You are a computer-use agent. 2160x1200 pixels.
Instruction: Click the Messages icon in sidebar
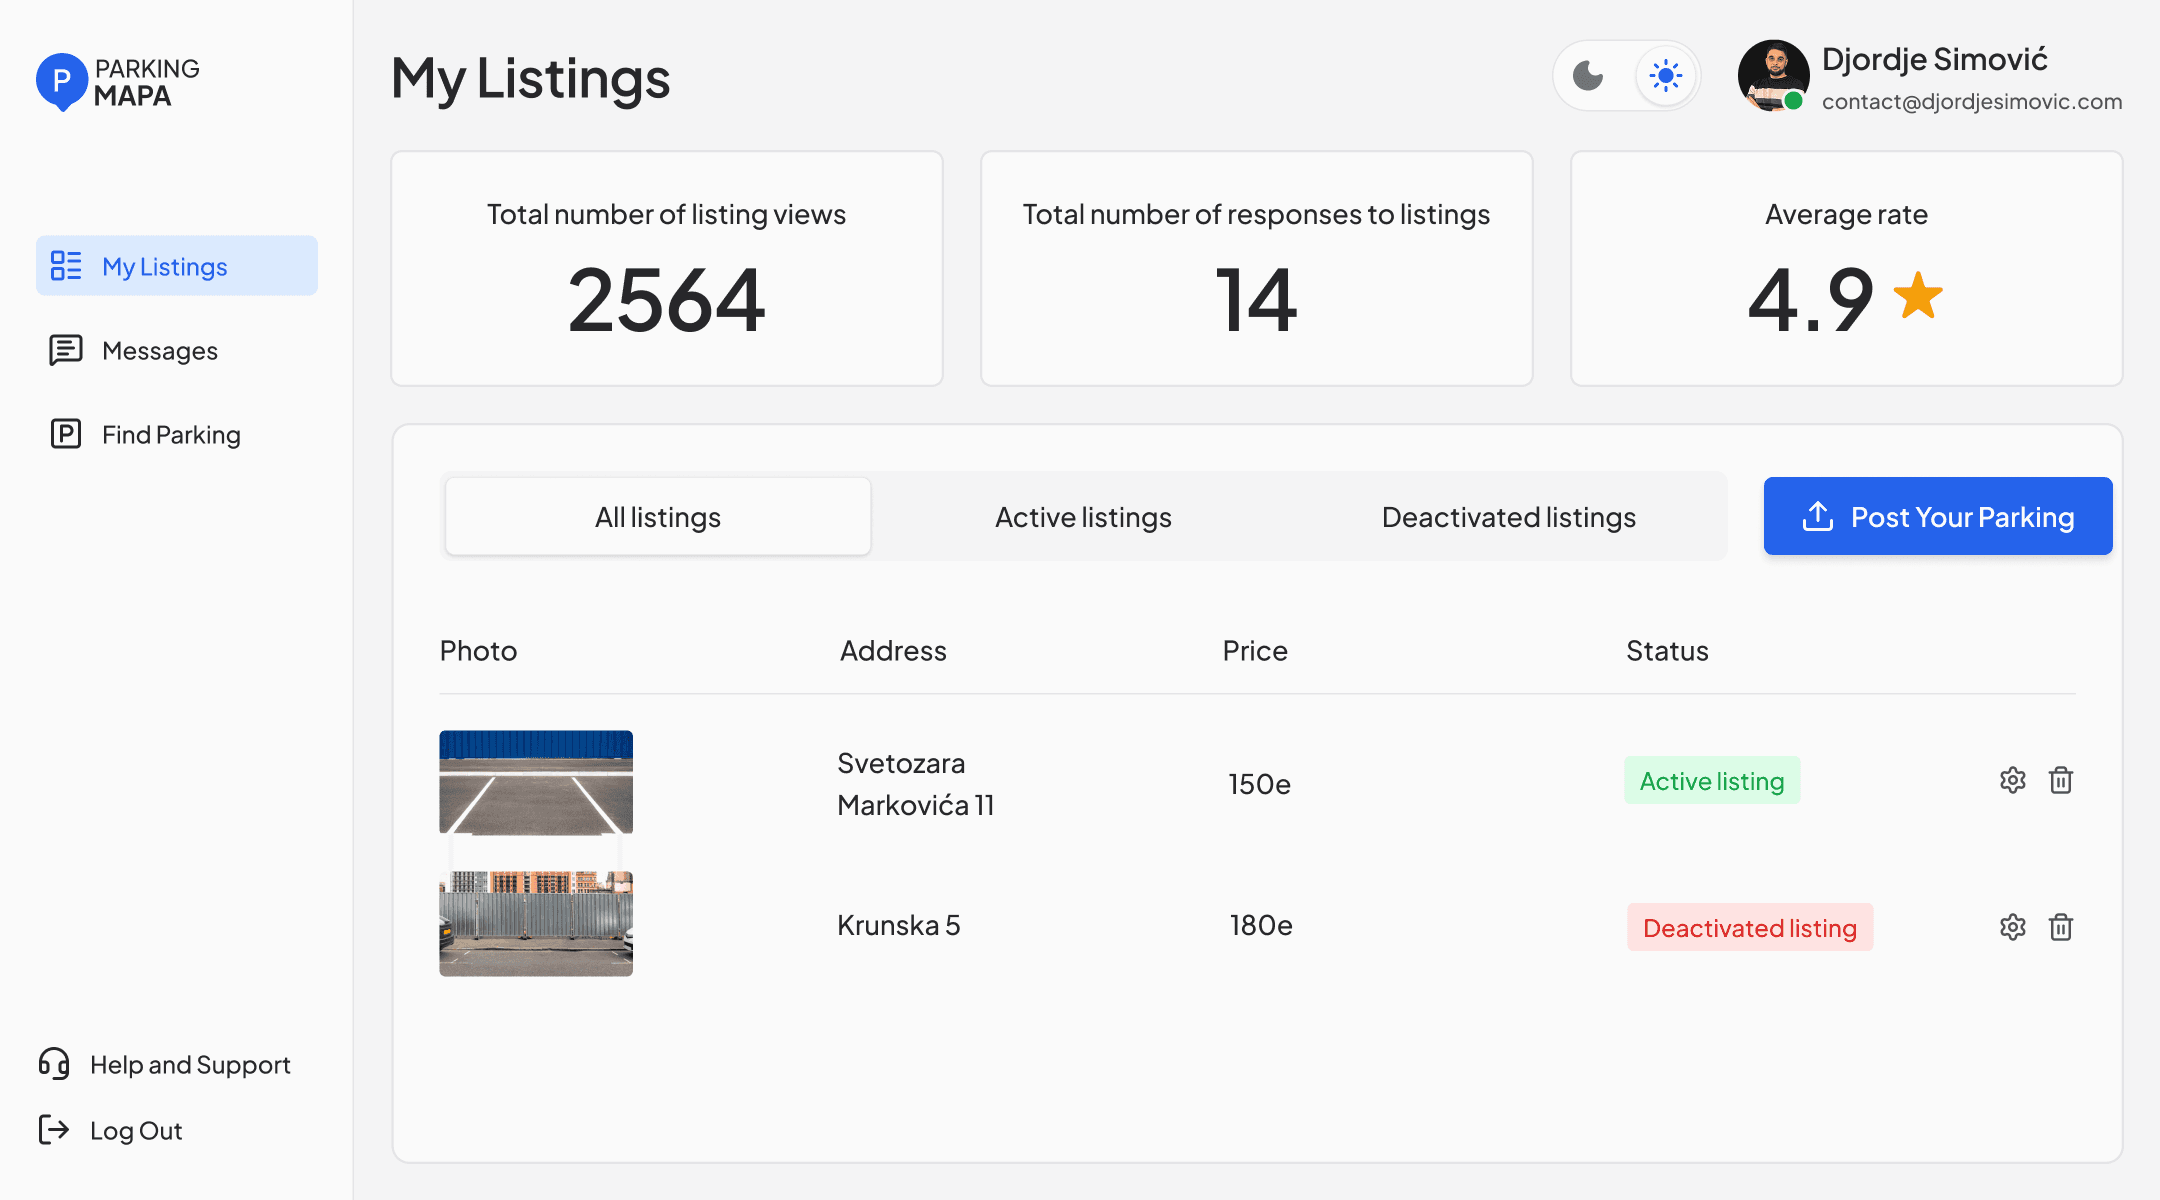(x=66, y=350)
